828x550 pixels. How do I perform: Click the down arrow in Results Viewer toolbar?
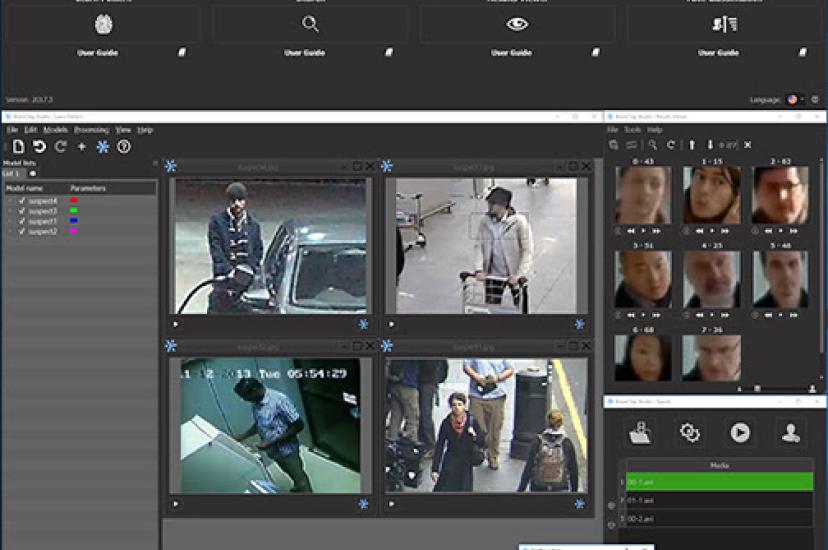[x=710, y=145]
